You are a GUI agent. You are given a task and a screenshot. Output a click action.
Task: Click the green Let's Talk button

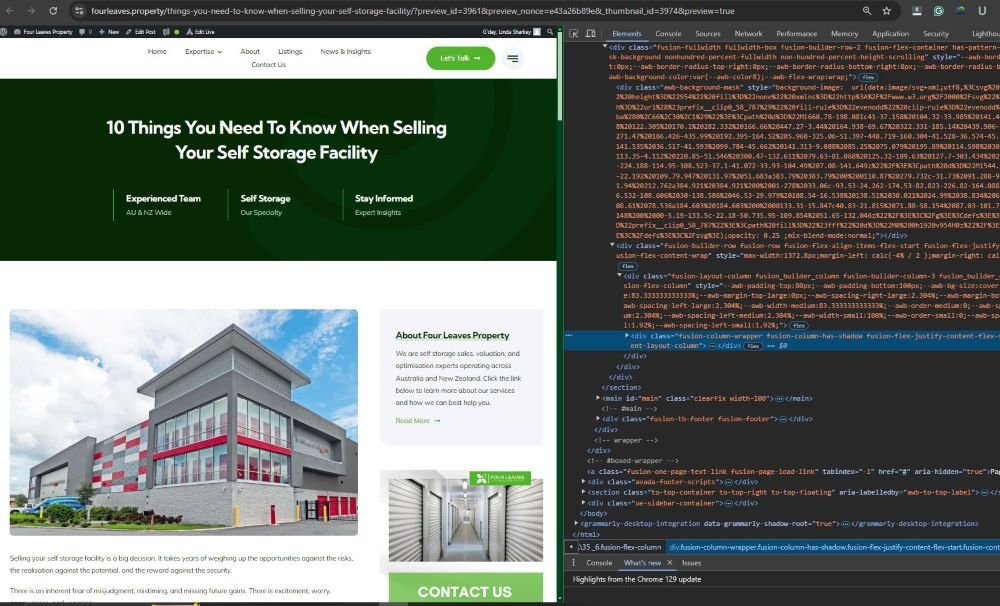[460, 58]
